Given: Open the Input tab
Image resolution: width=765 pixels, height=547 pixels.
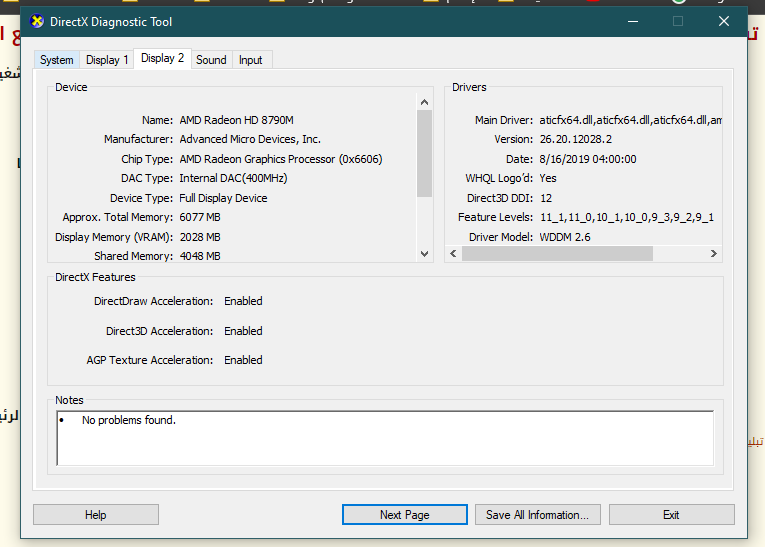Looking at the screenshot, I should click(251, 60).
